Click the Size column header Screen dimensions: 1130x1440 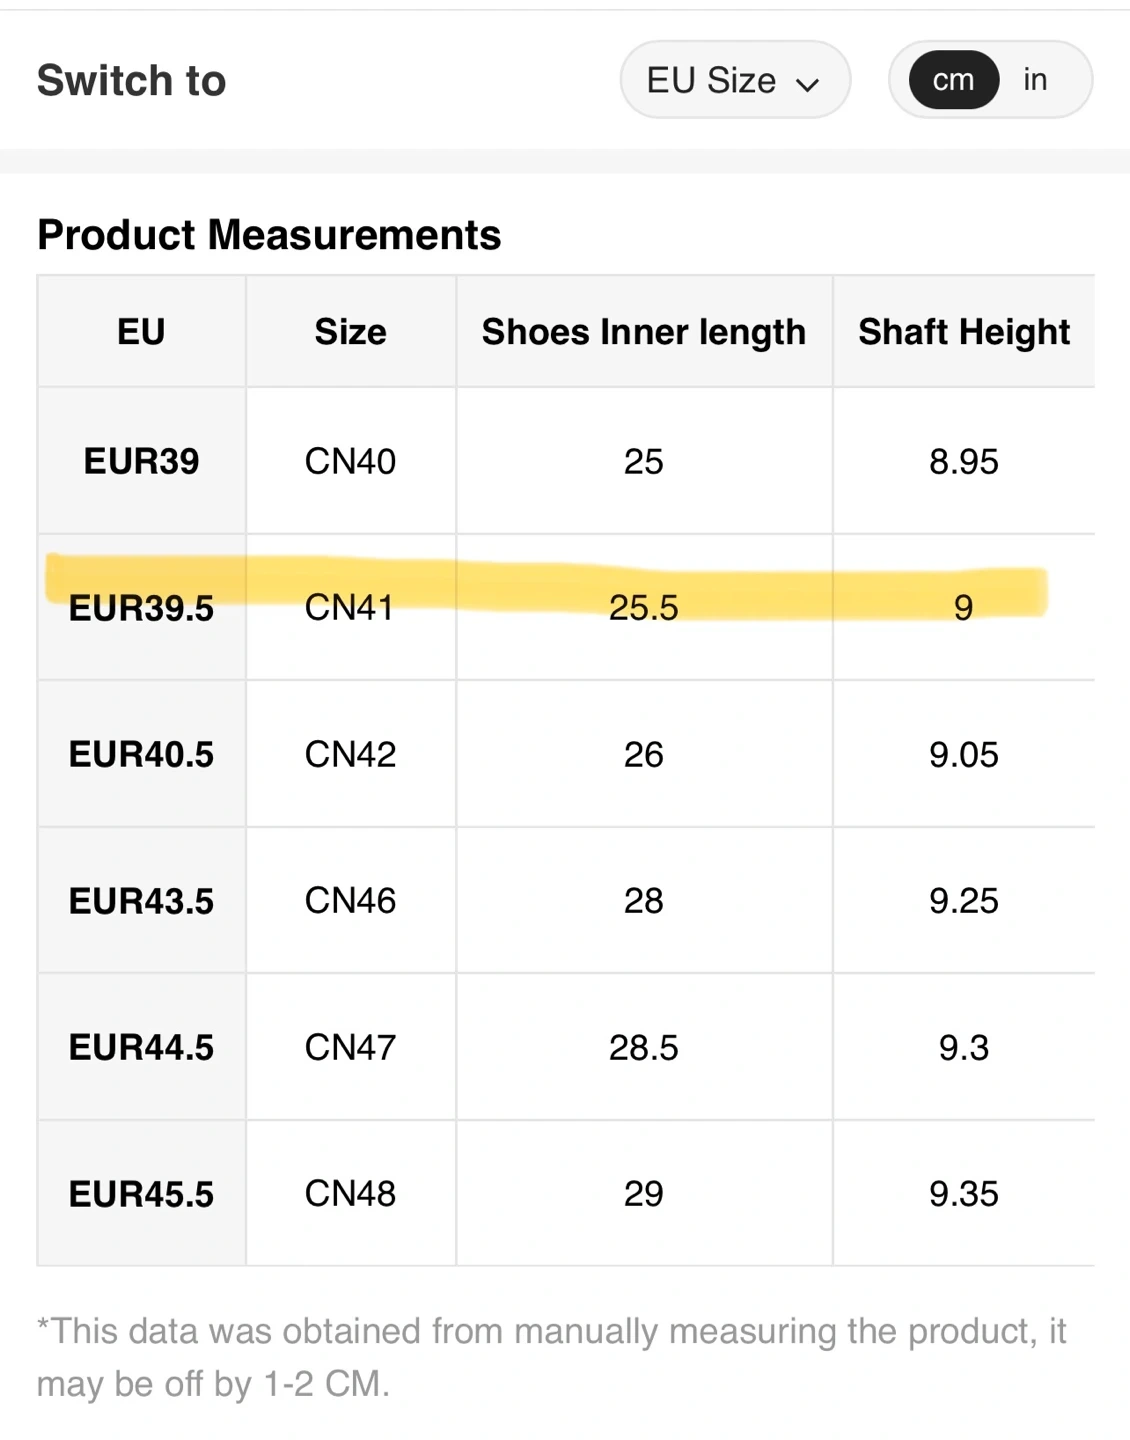[x=350, y=332]
